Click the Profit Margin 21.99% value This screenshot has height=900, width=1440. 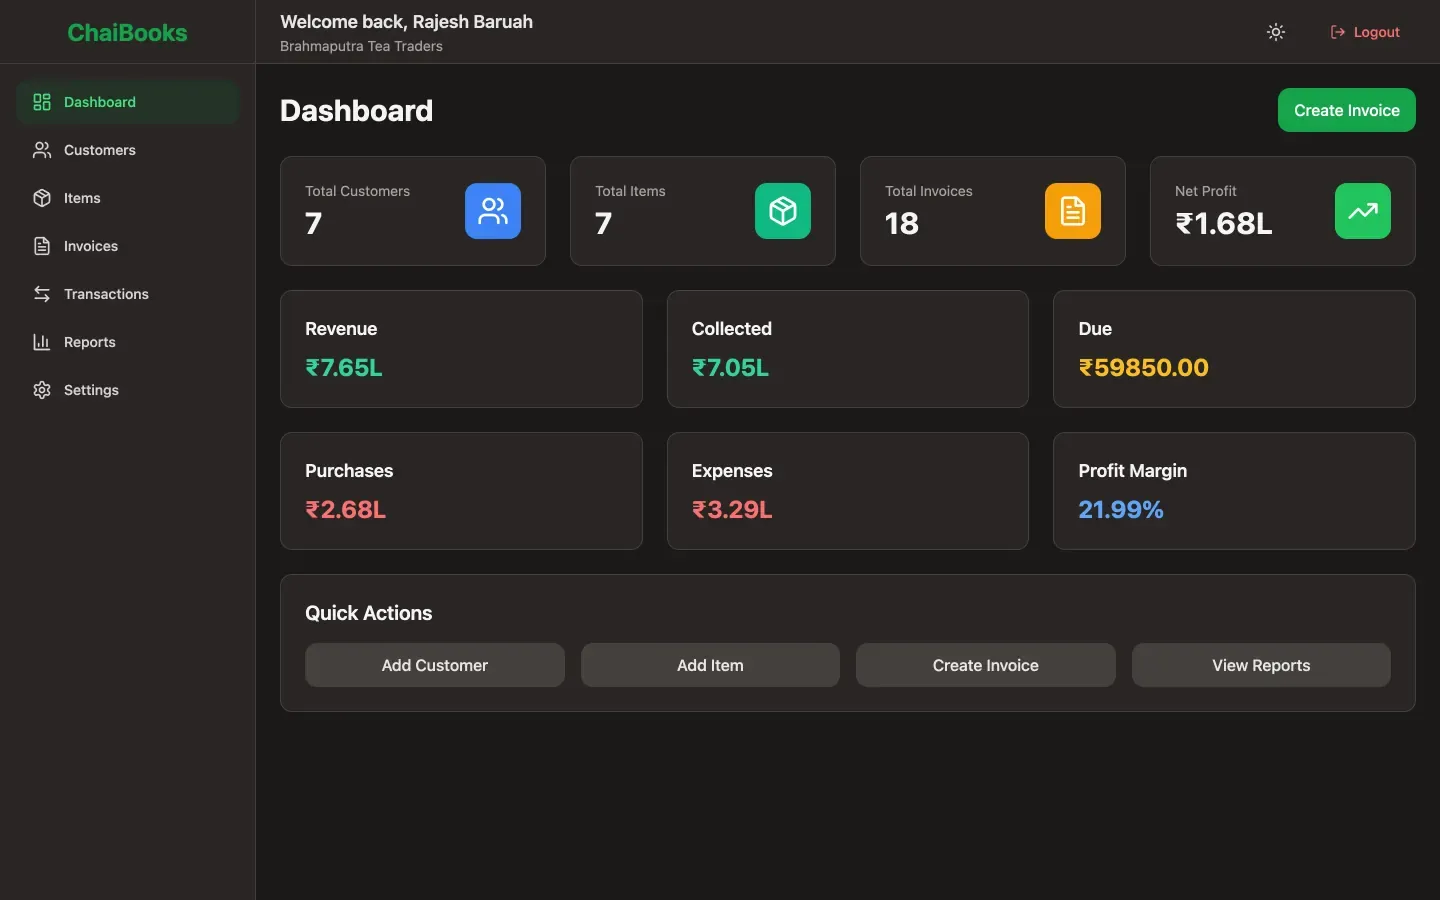coord(1121,510)
